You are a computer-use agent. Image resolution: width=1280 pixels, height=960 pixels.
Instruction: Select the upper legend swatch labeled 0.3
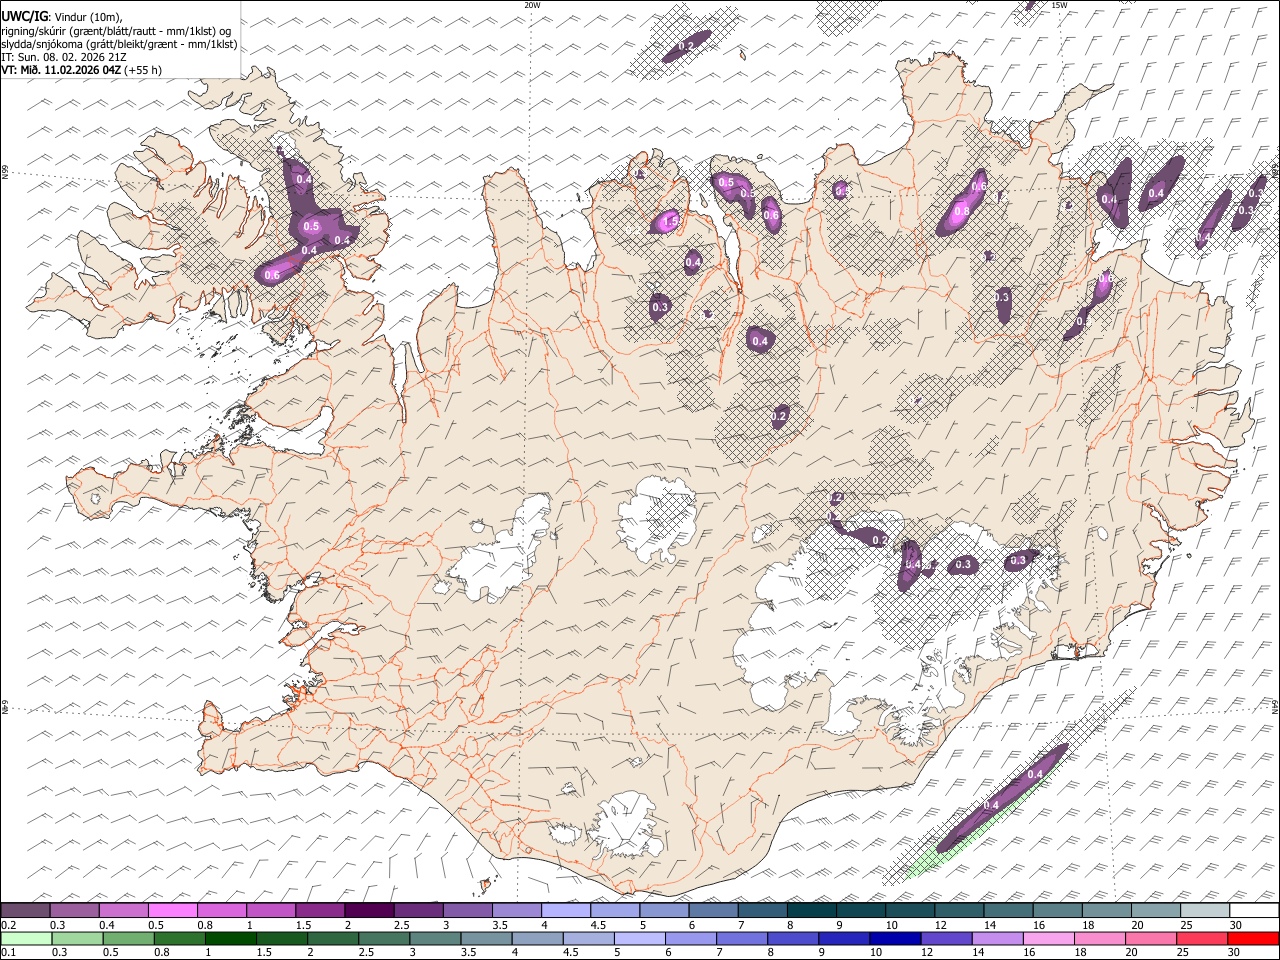pyautogui.click(x=74, y=910)
